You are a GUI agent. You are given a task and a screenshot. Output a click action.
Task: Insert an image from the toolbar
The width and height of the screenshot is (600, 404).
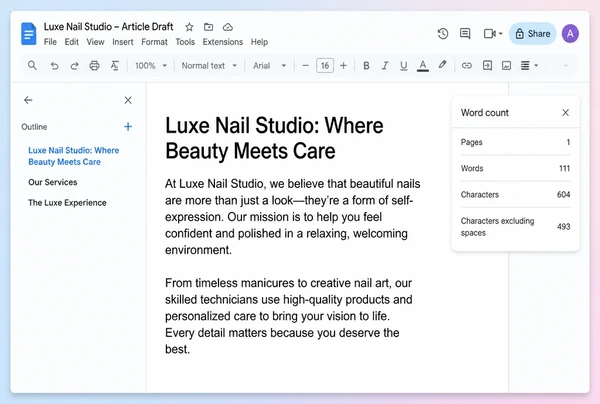506,66
